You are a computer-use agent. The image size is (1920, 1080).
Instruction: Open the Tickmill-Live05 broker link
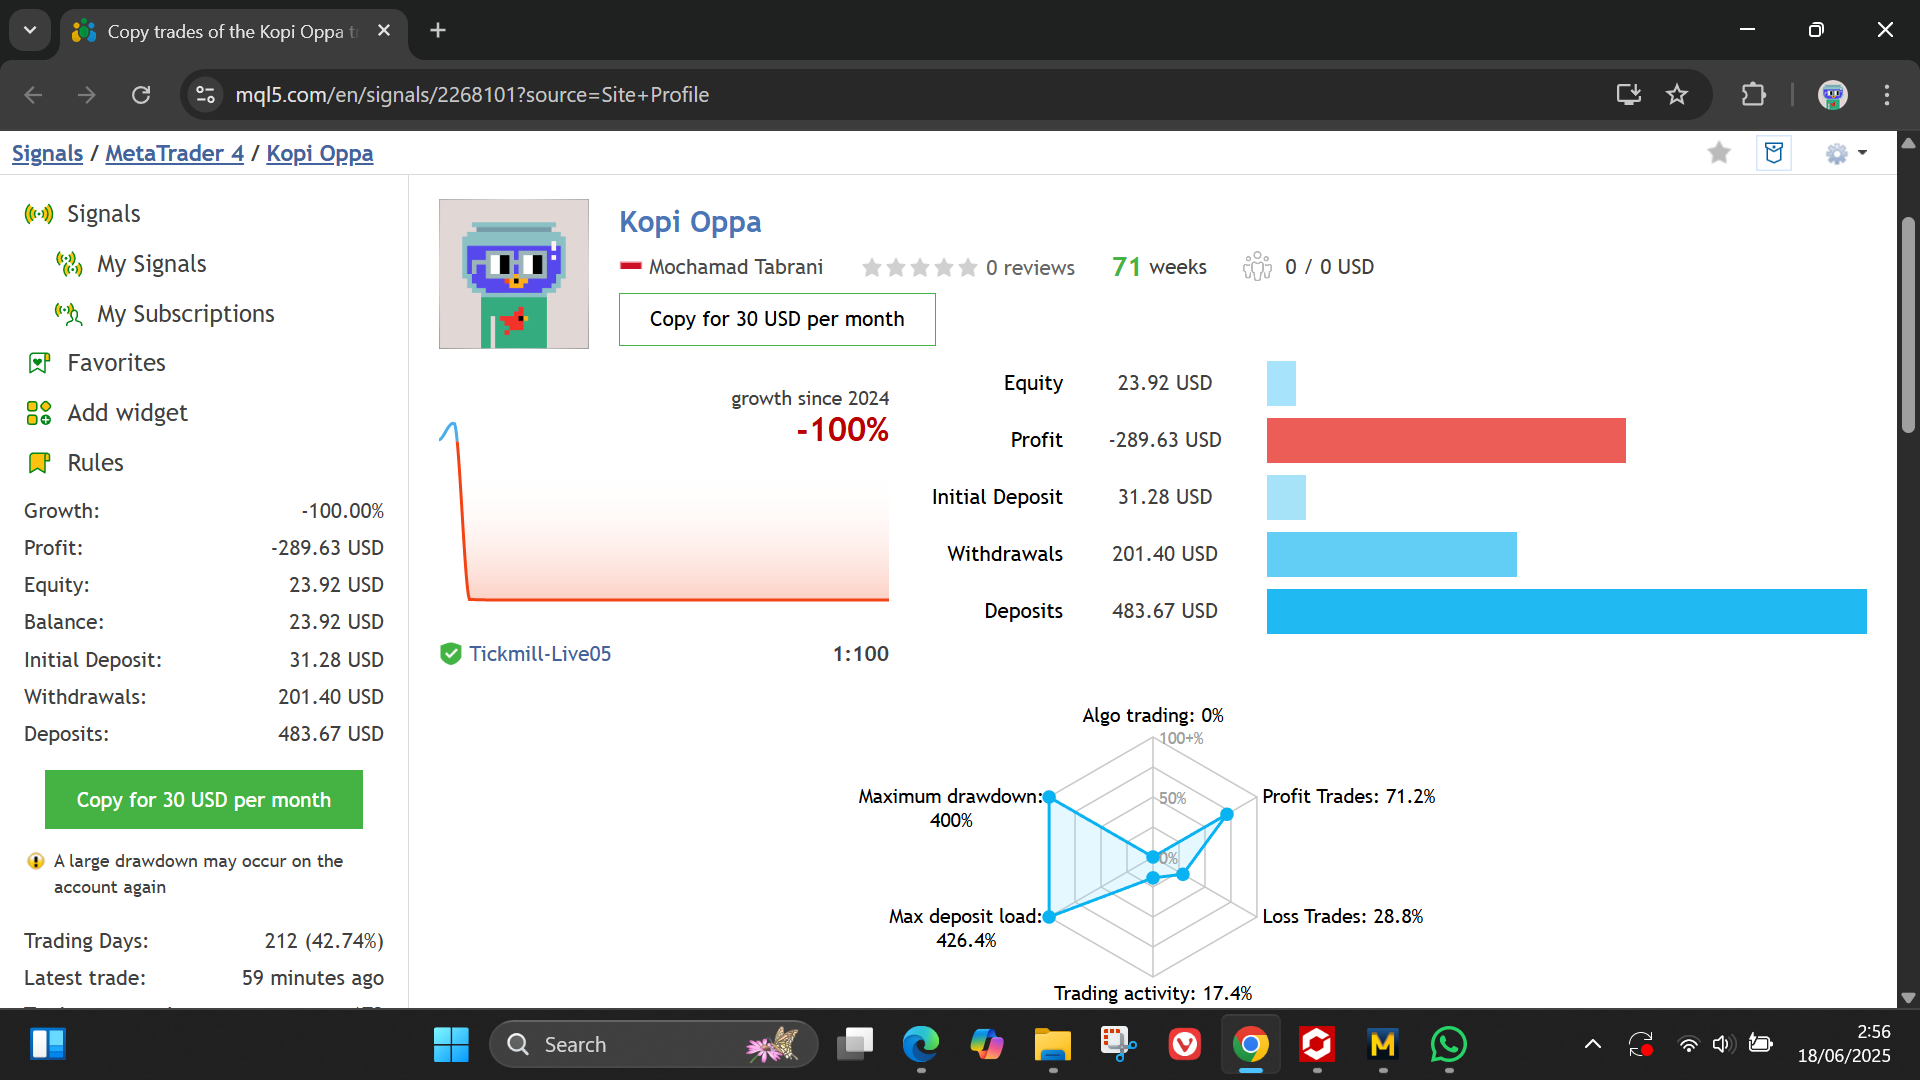click(x=540, y=654)
